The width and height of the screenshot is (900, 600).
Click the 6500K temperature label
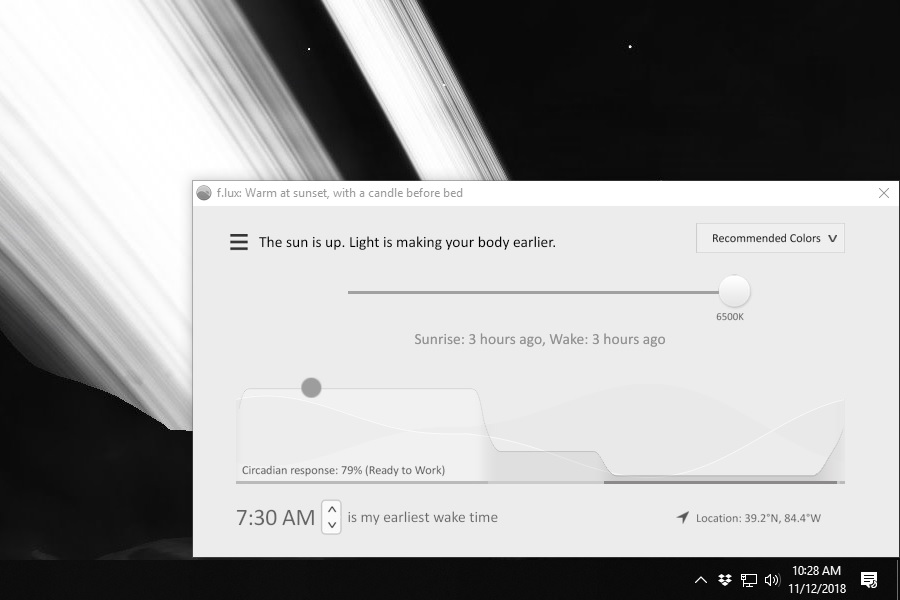[x=730, y=317]
